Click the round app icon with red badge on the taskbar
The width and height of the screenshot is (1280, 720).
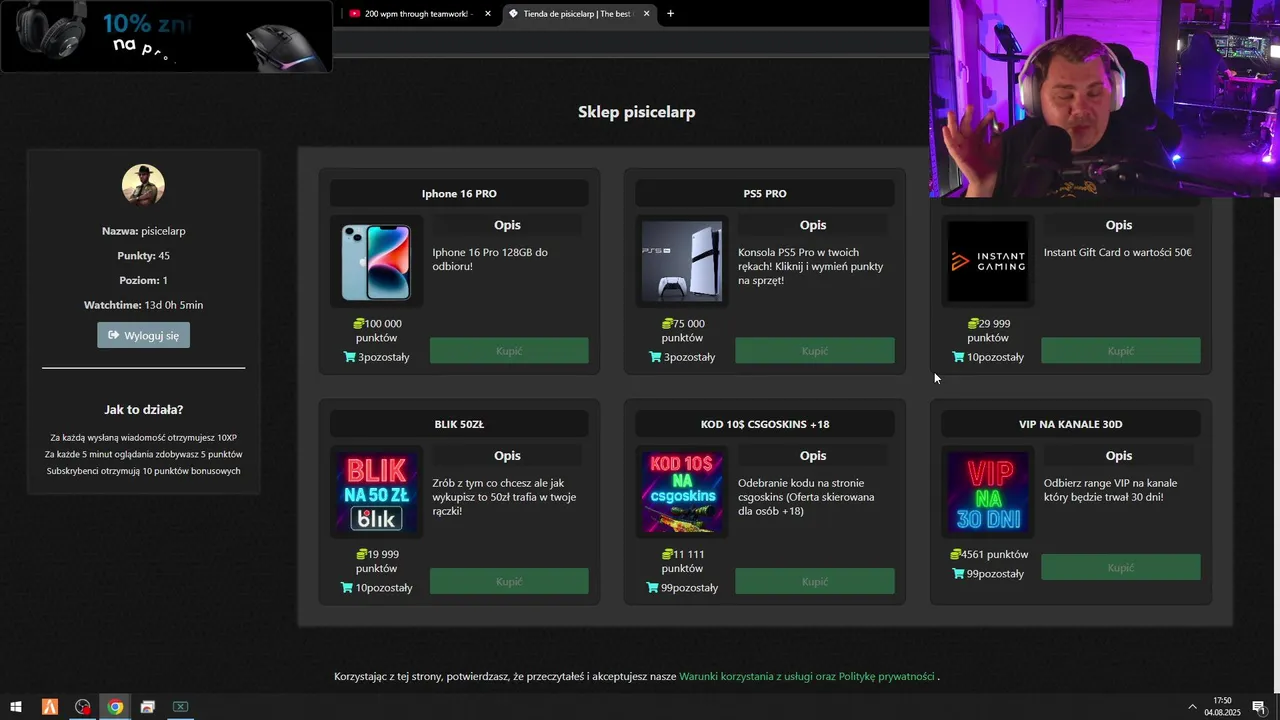pos(83,707)
